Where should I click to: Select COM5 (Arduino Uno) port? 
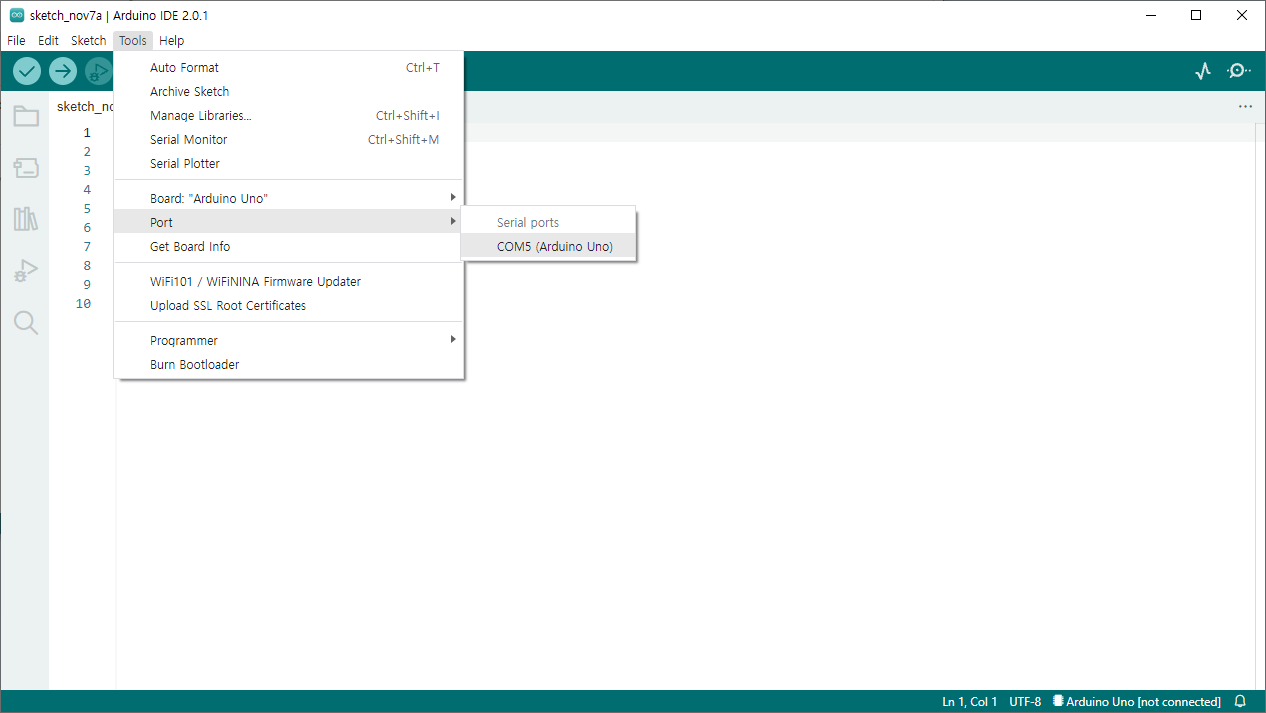click(548, 247)
